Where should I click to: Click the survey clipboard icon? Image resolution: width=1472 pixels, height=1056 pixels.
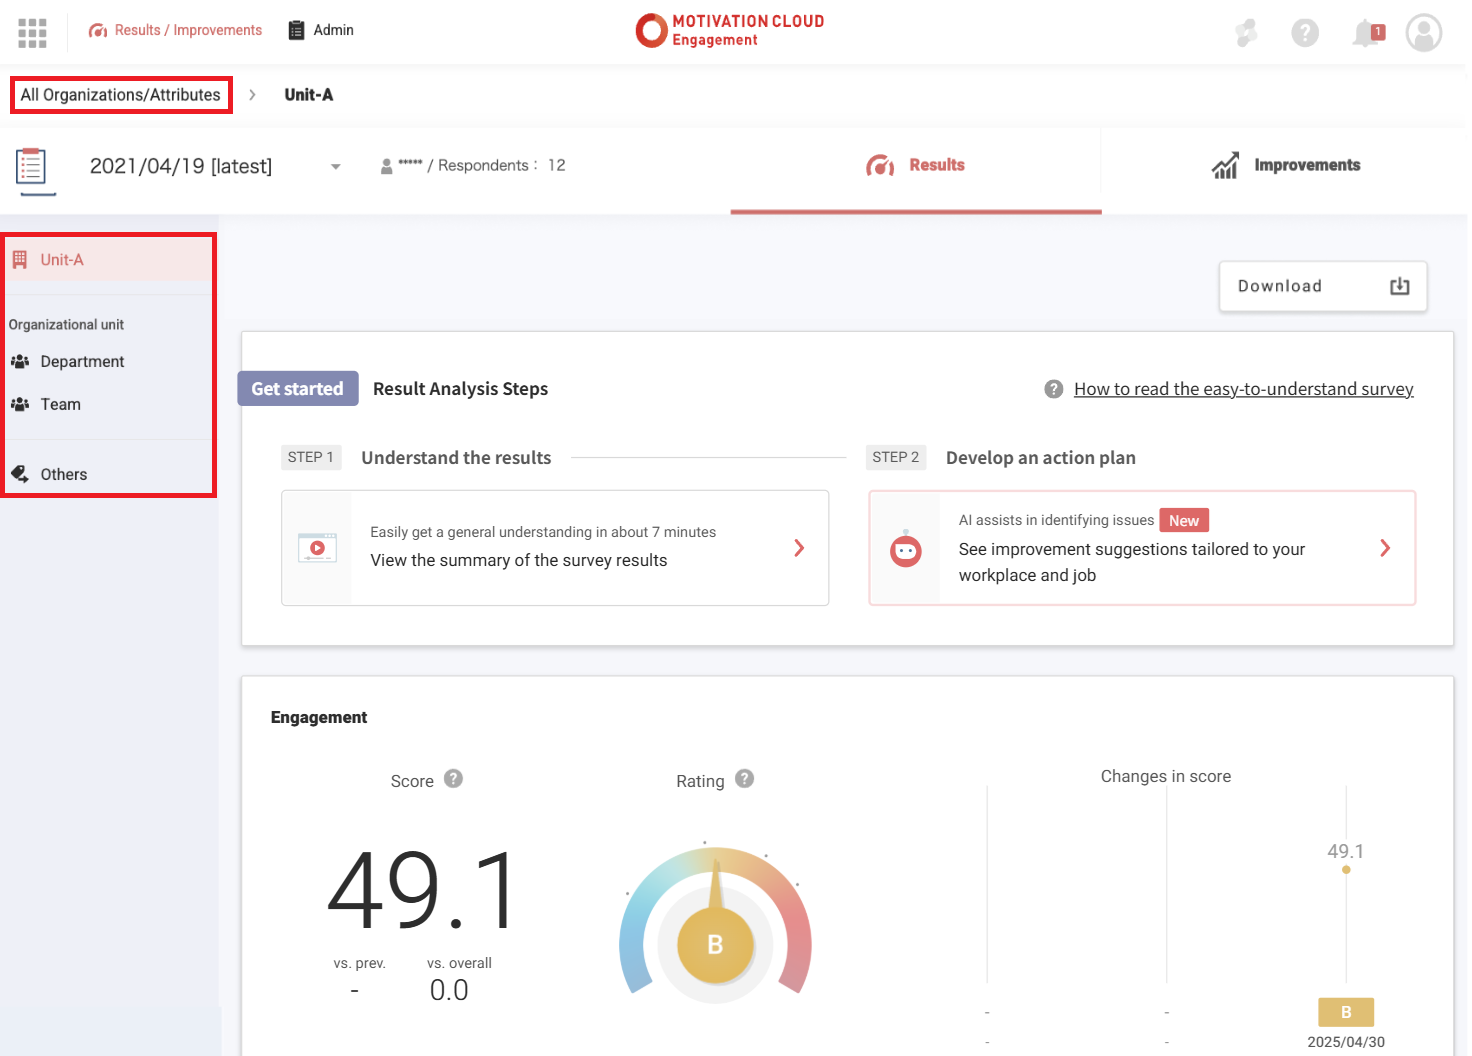click(x=31, y=167)
